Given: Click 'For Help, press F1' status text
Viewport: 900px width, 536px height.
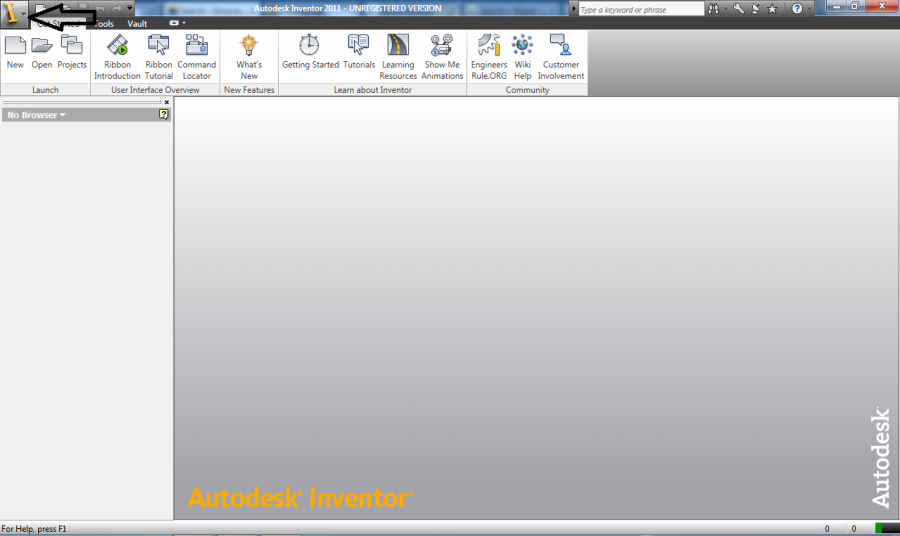Looking at the screenshot, I should (34, 529).
